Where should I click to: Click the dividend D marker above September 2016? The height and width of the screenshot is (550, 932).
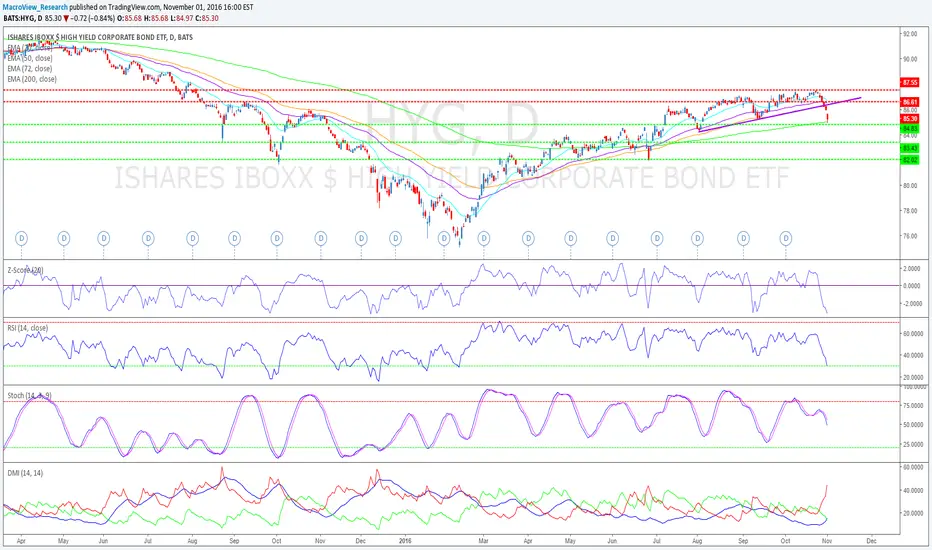point(743,238)
